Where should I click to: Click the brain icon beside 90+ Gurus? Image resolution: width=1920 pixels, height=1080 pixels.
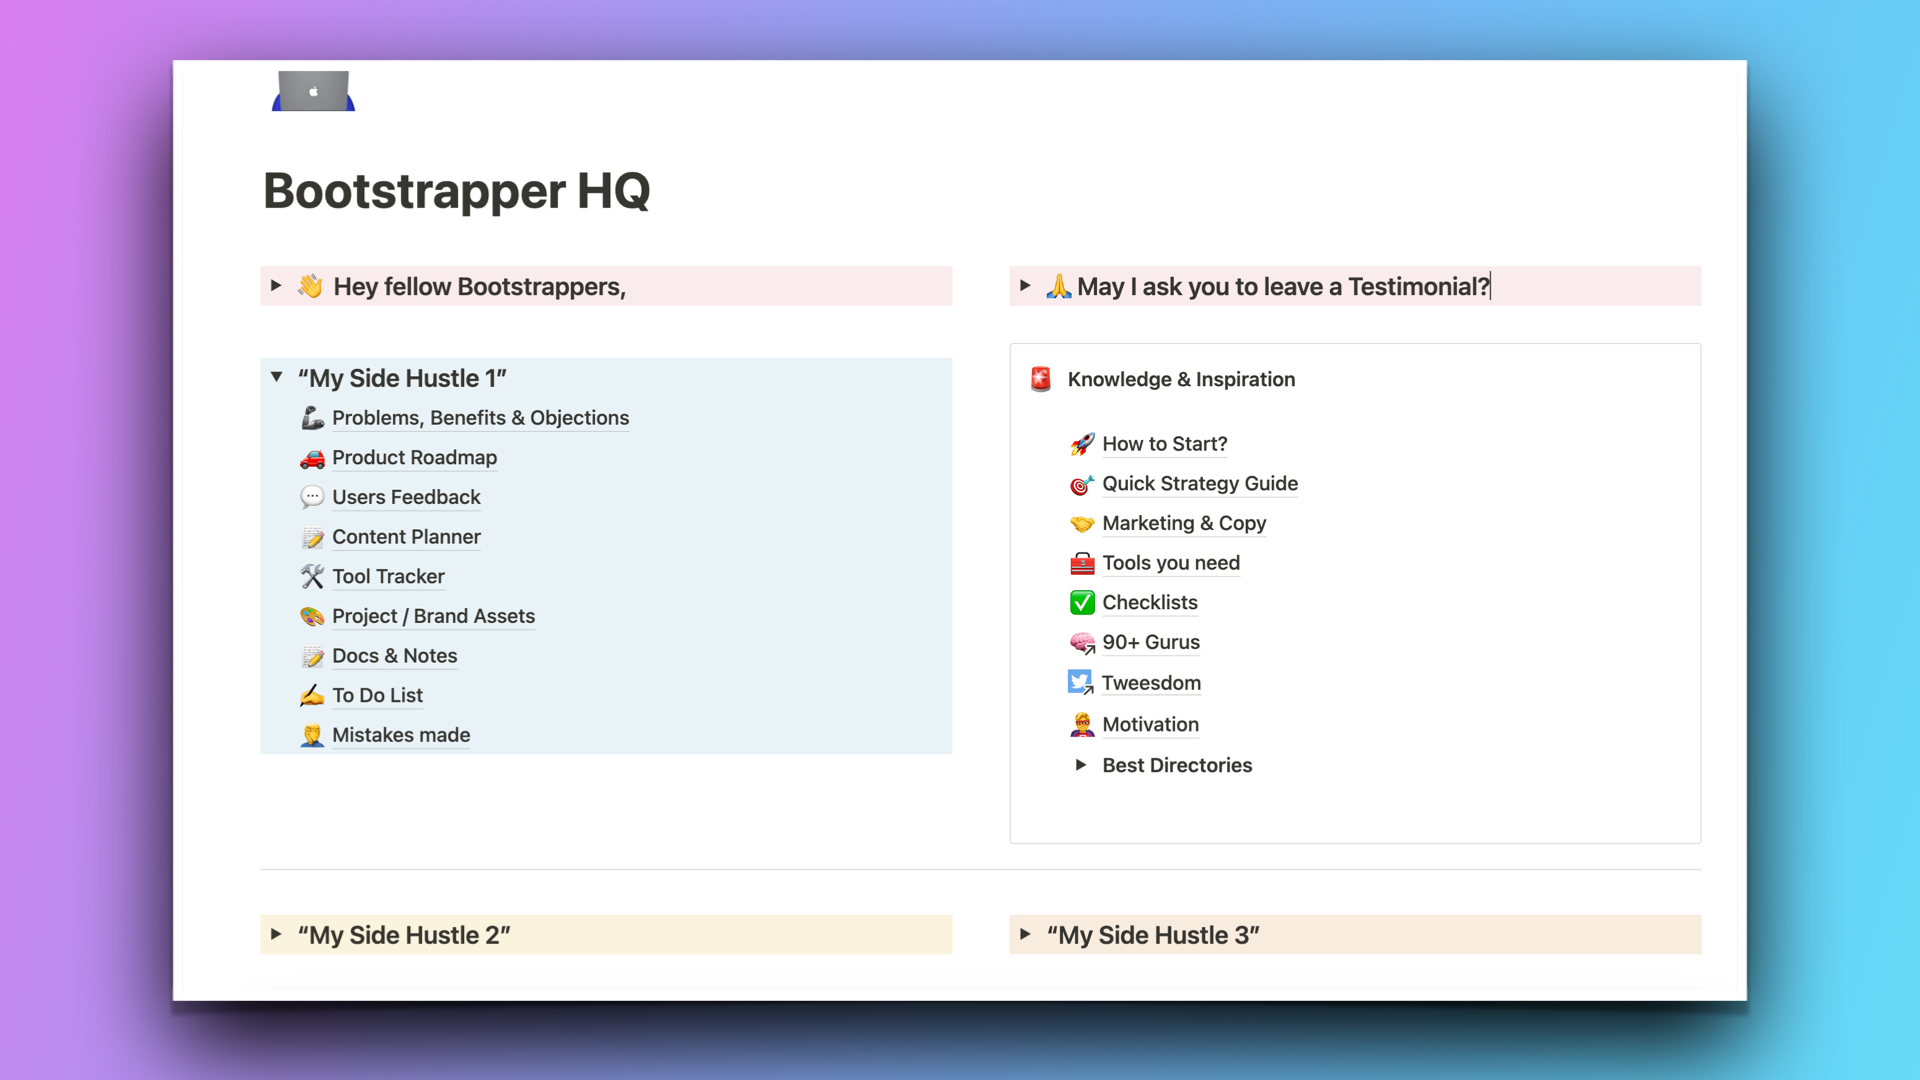pos(1082,643)
